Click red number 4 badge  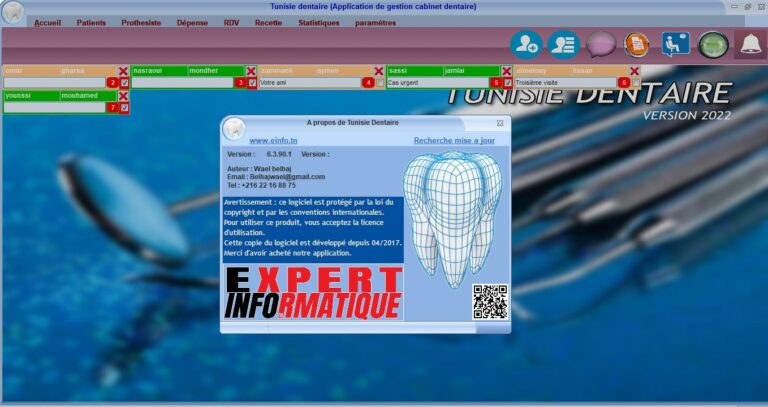click(x=368, y=83)
